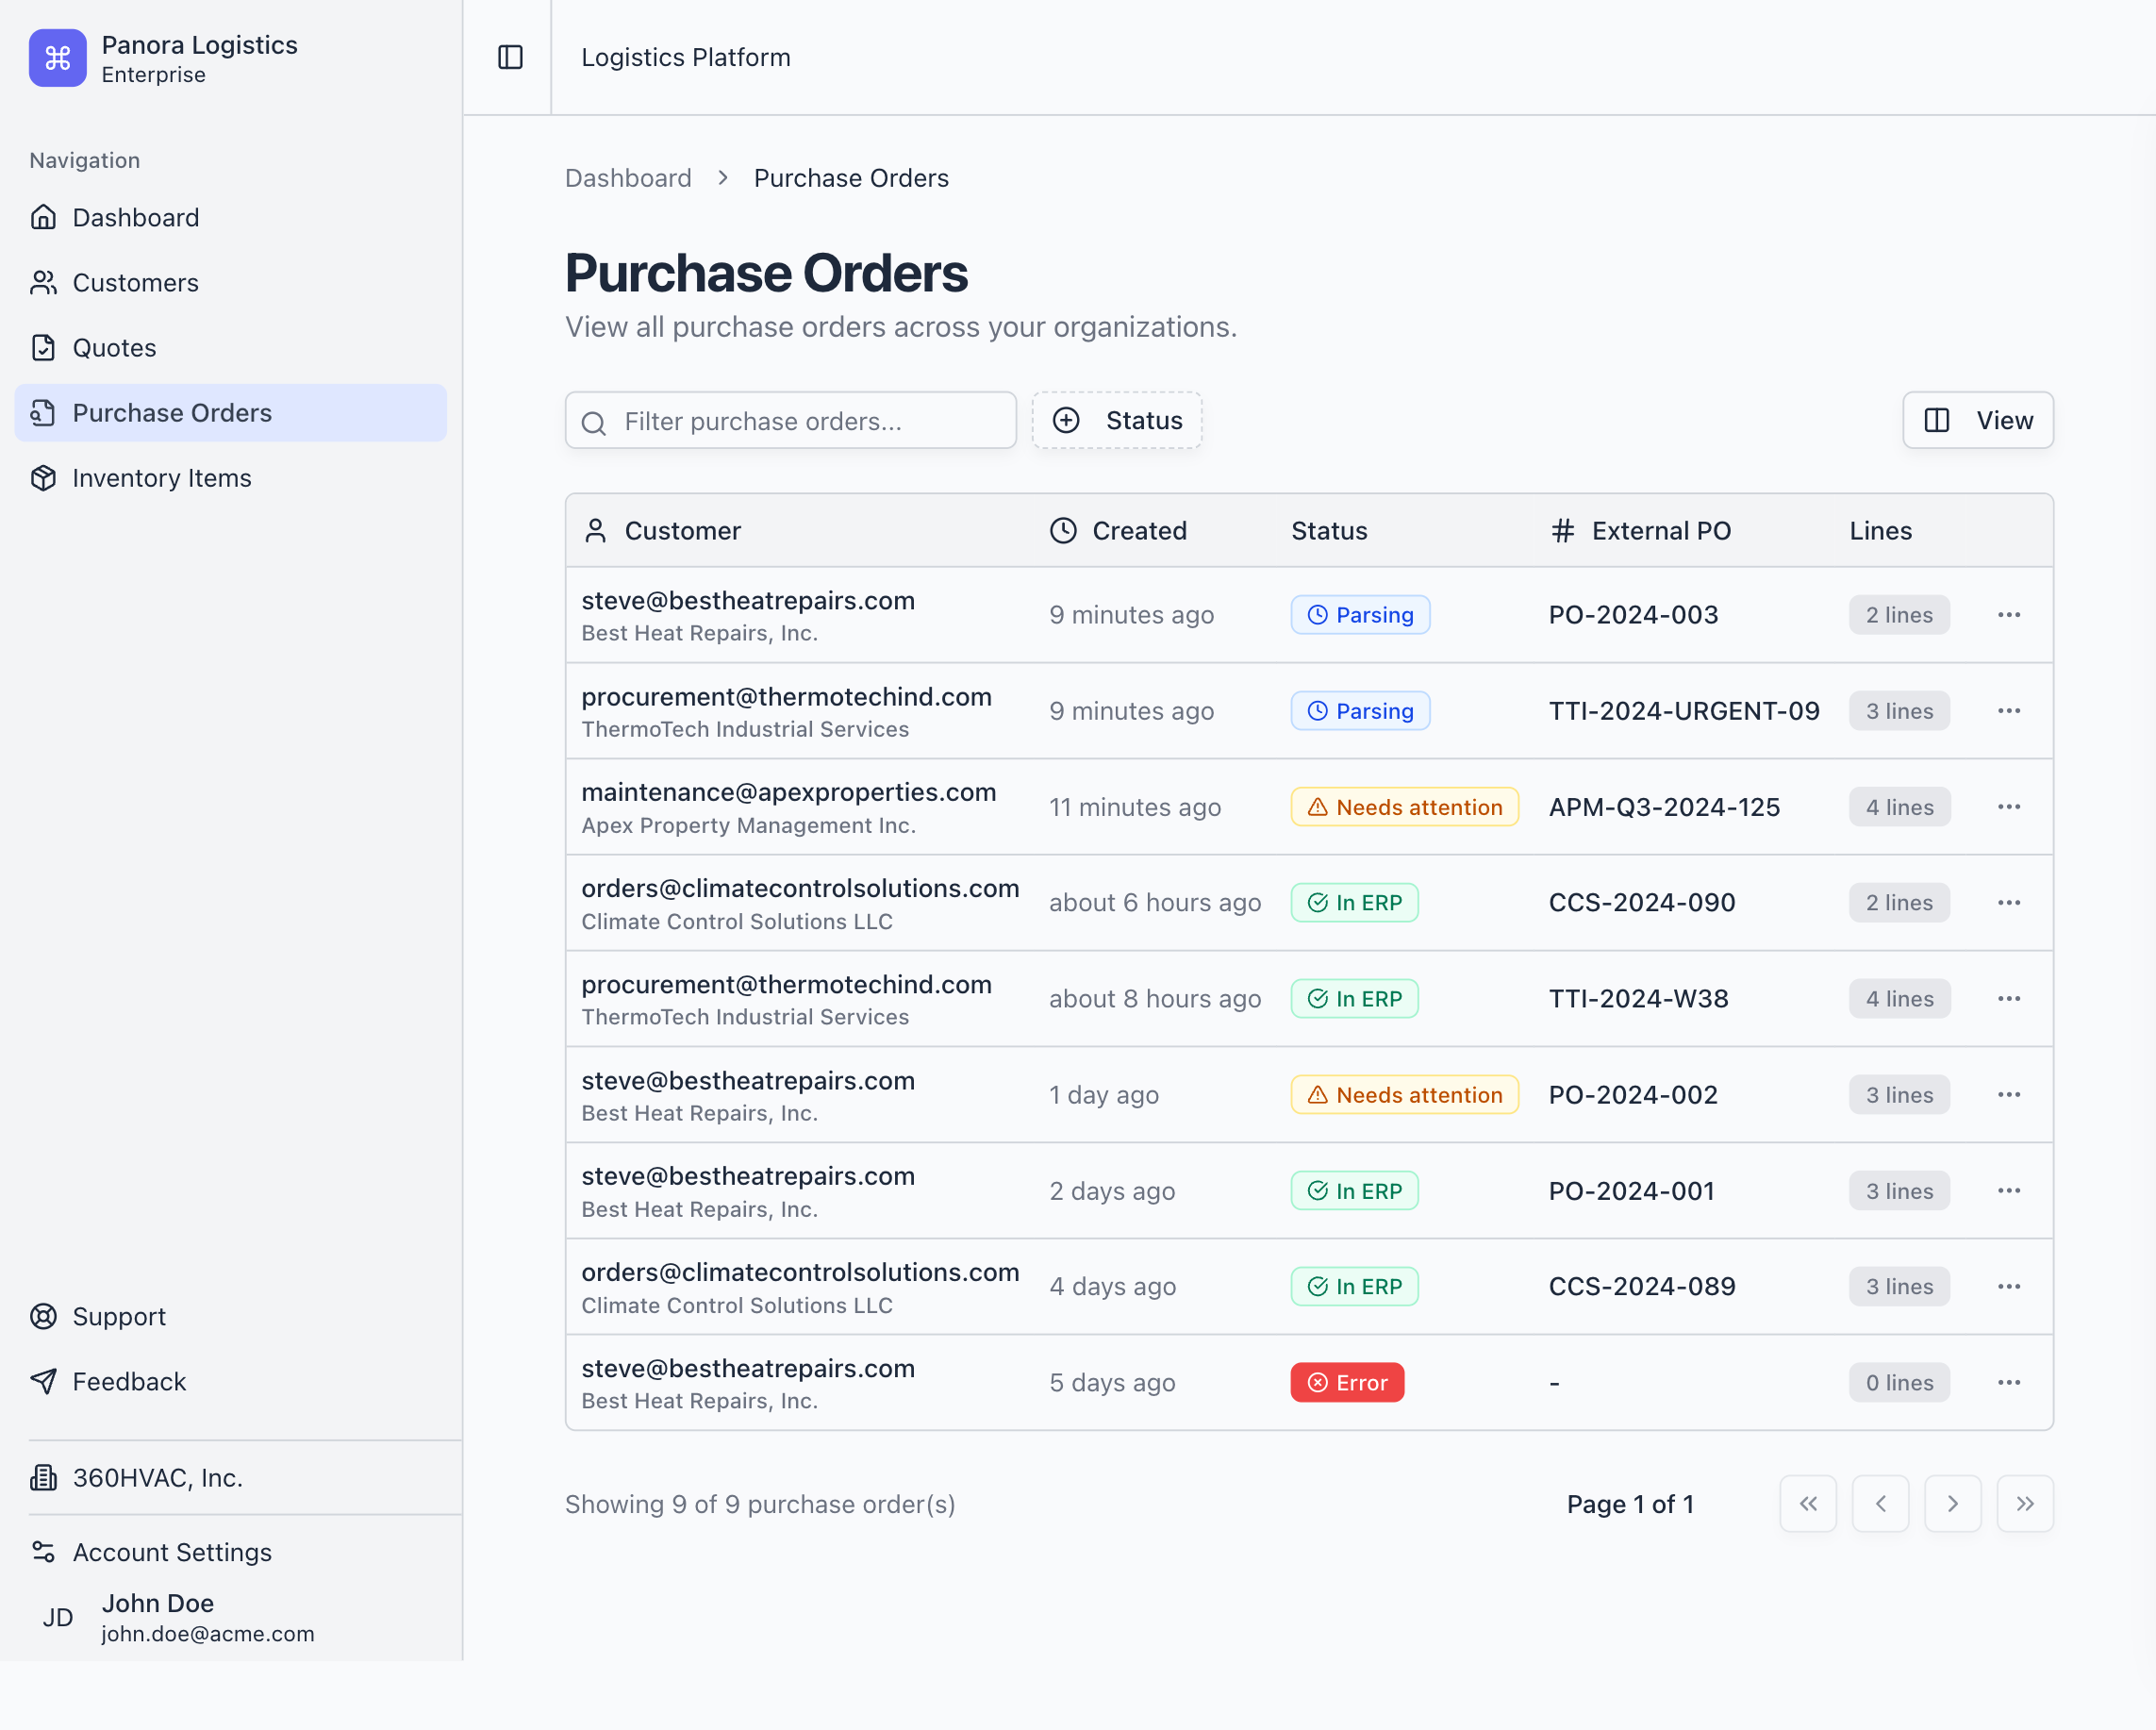
Task: Open Quotes in the sidebar
Action: [114, 348]
